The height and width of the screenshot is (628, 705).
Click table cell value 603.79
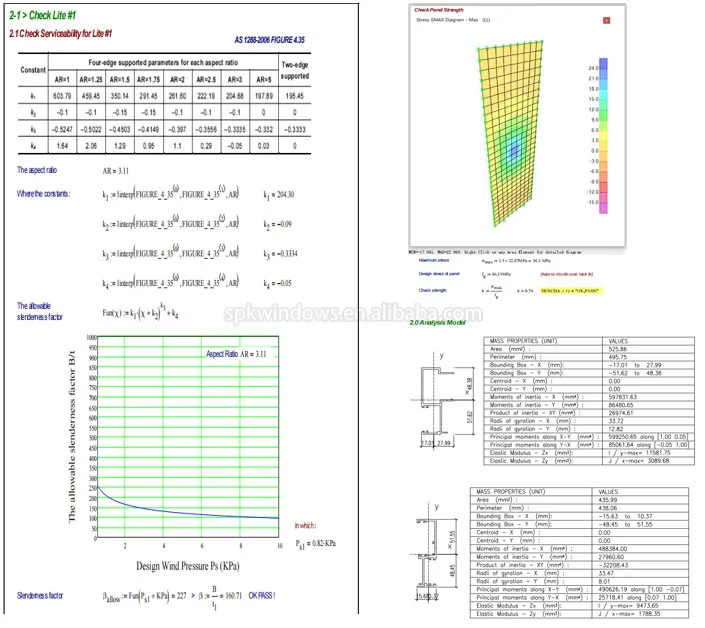pyautogui.click(x=62, y=96)
